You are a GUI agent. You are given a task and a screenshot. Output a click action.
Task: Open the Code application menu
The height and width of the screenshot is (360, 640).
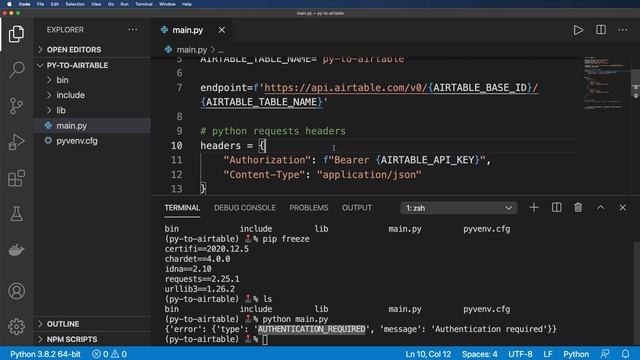pyautogui.click(x=24, y=4)
